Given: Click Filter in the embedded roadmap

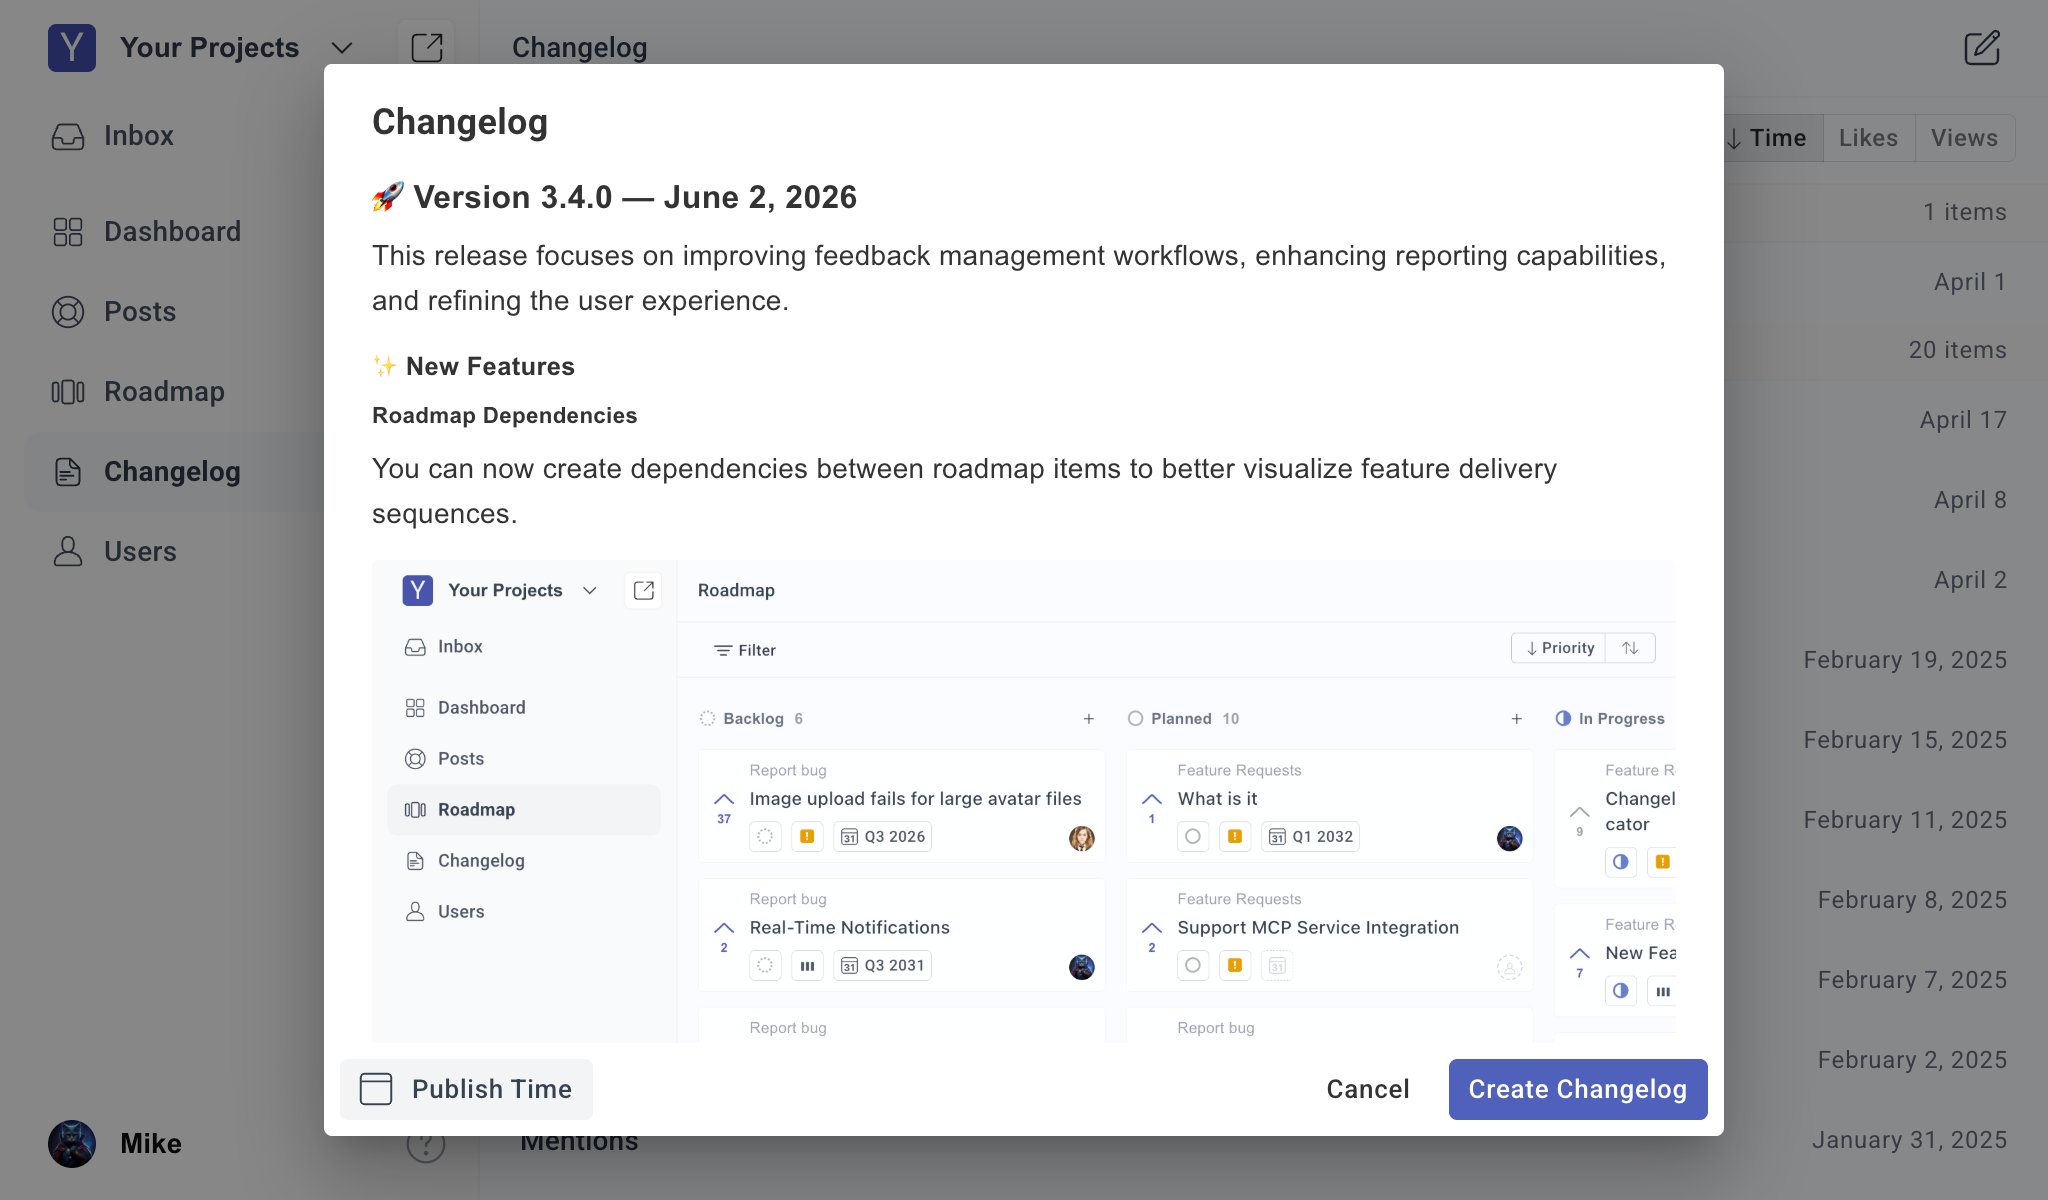Looking at the screenshot, I should tap(745, 650).
